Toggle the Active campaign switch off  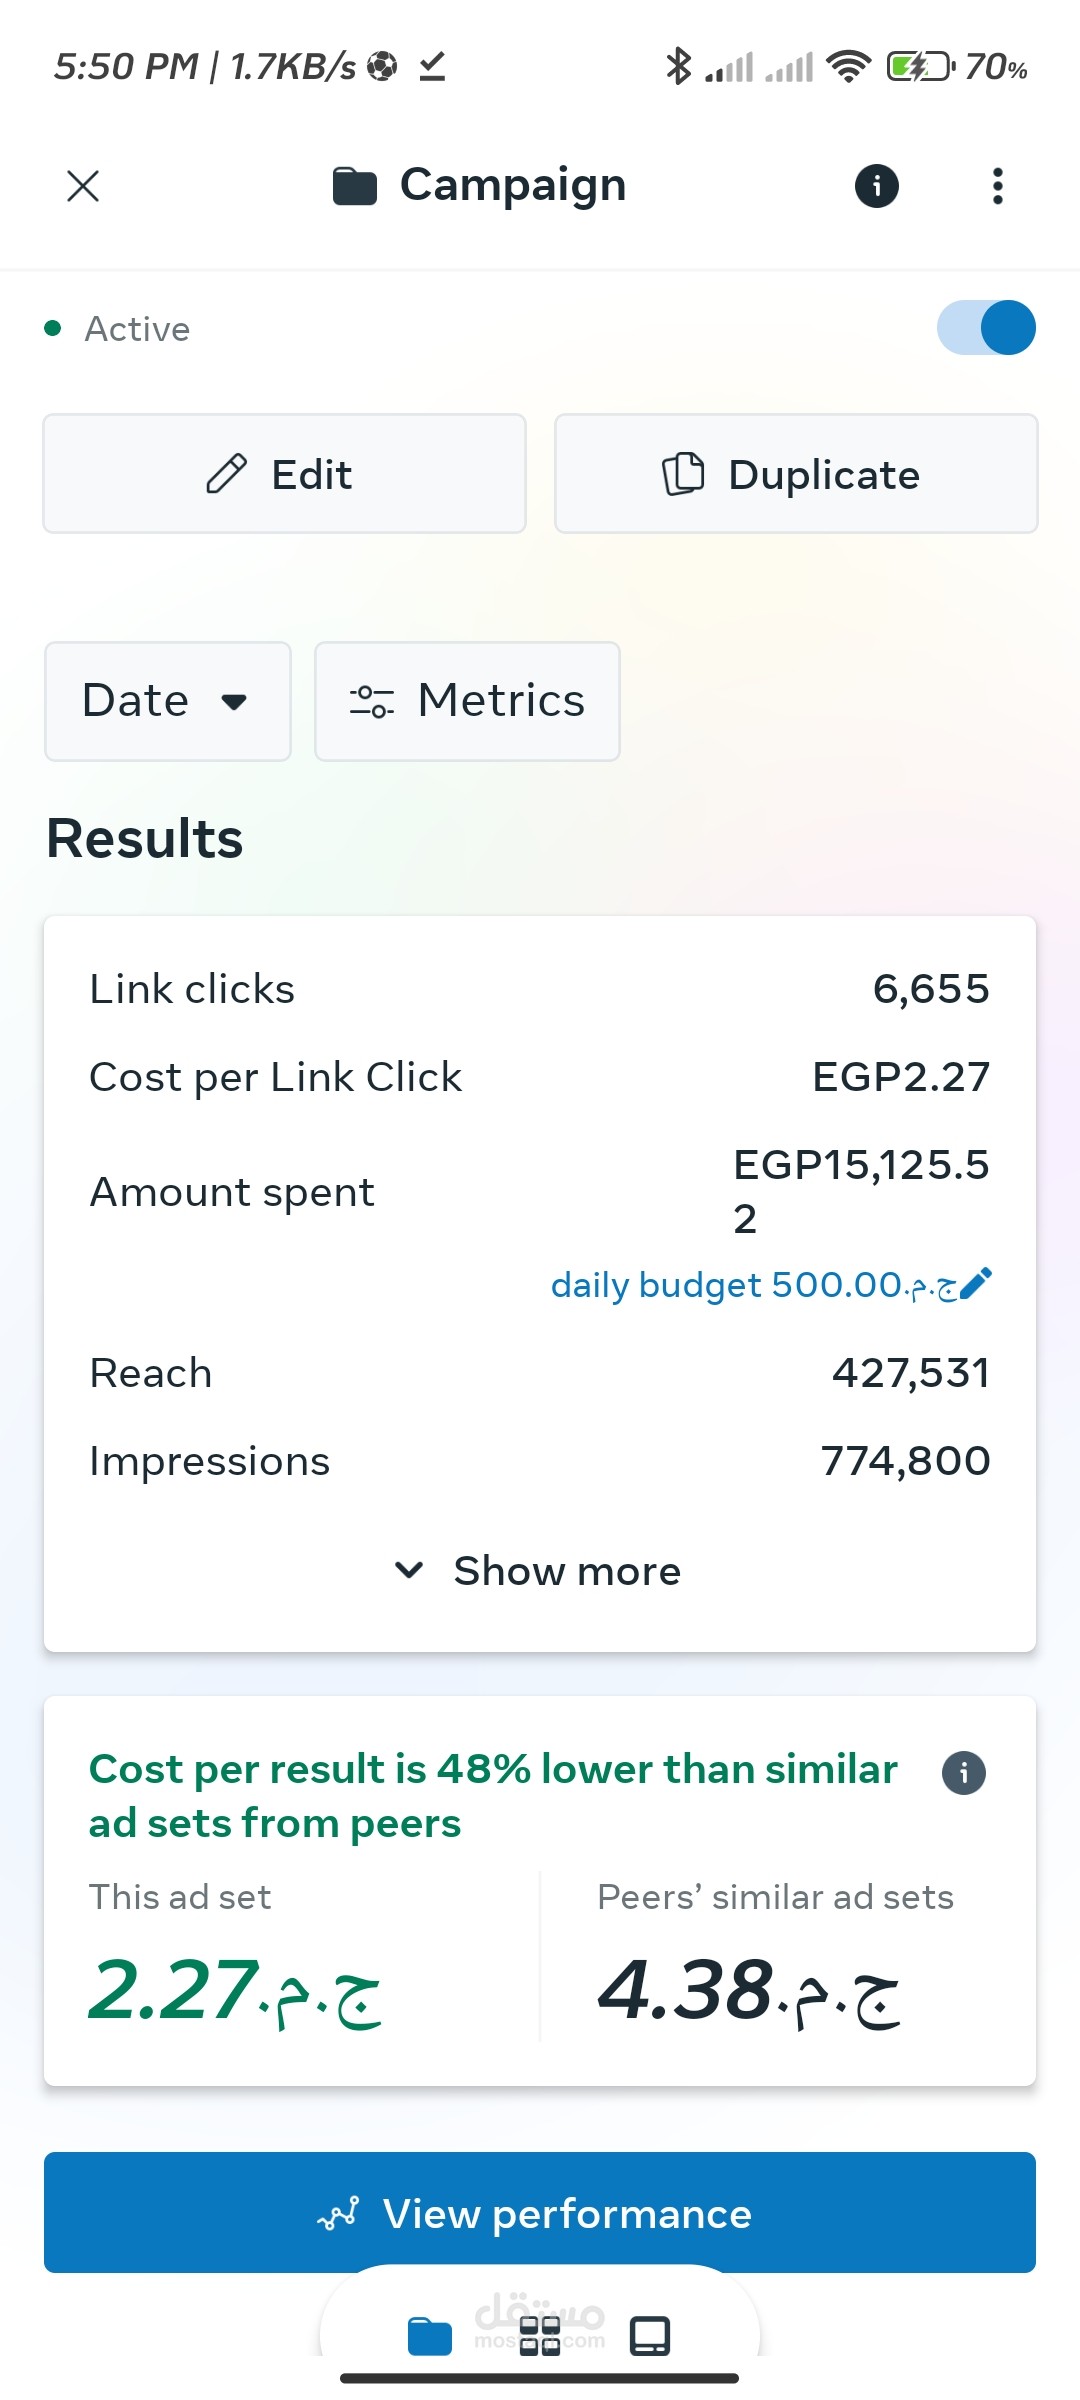986,328
